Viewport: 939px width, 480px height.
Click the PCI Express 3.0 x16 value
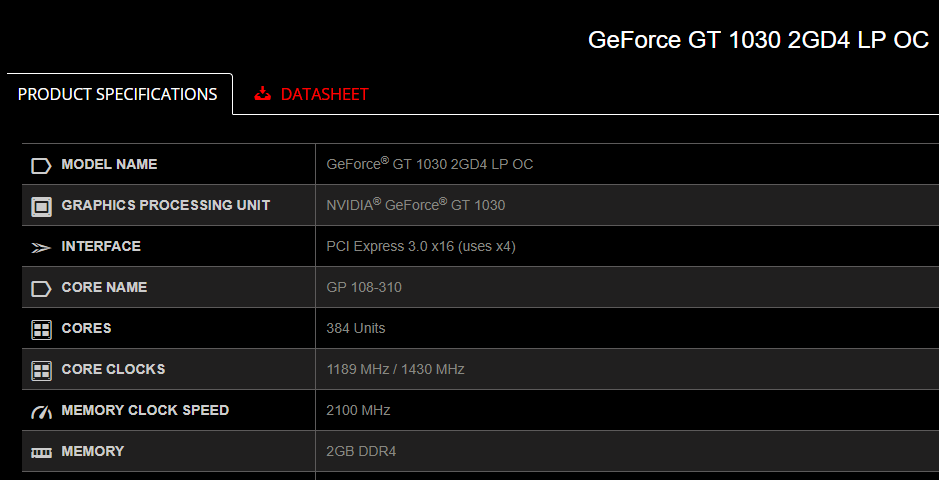click(x=421, y=246)
